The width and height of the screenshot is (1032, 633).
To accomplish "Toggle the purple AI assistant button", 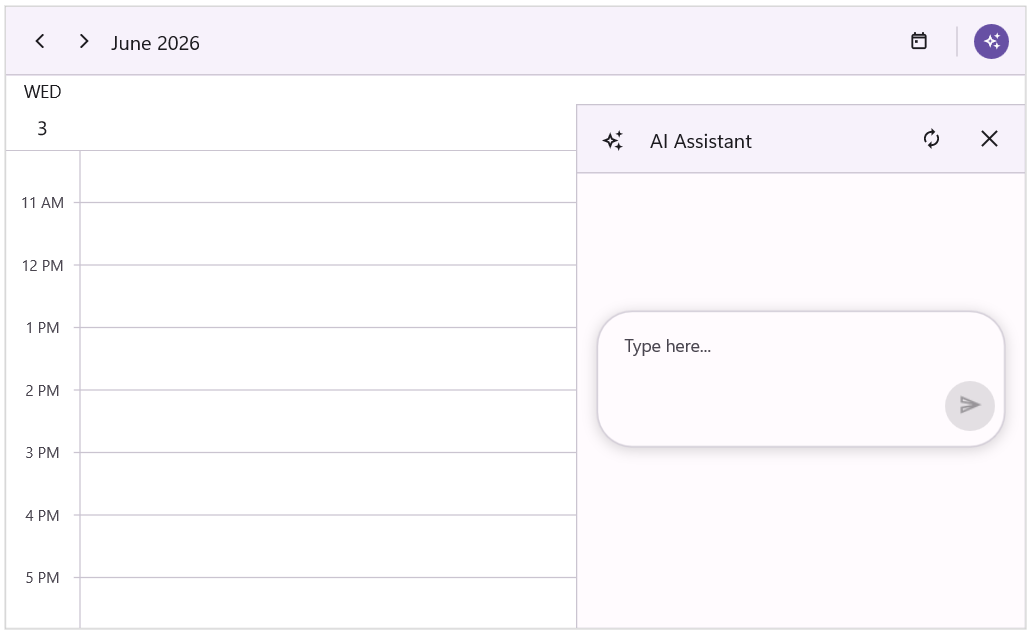I will coord(991,41).
